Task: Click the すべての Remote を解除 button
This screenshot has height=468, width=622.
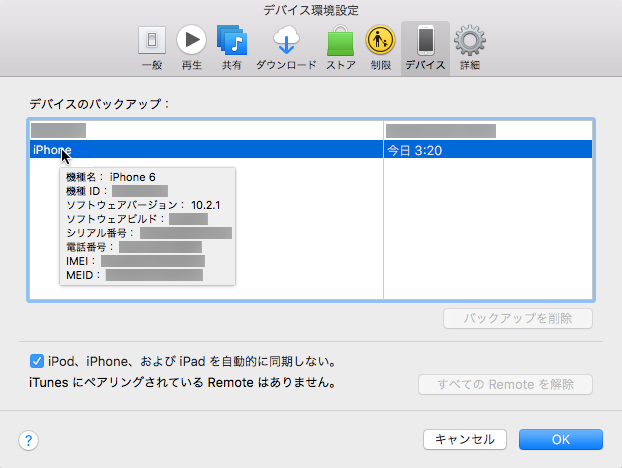Action: pyautogui.click(x=505, y=384)
